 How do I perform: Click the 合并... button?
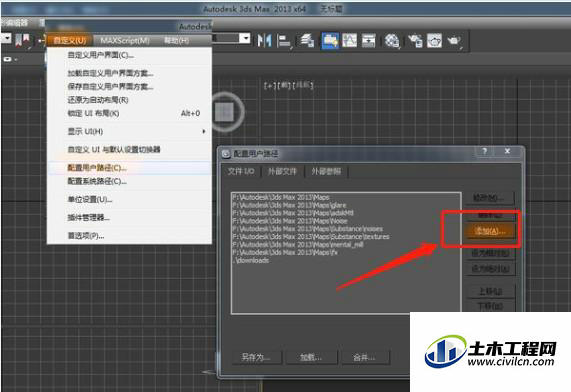click(365, 357)
